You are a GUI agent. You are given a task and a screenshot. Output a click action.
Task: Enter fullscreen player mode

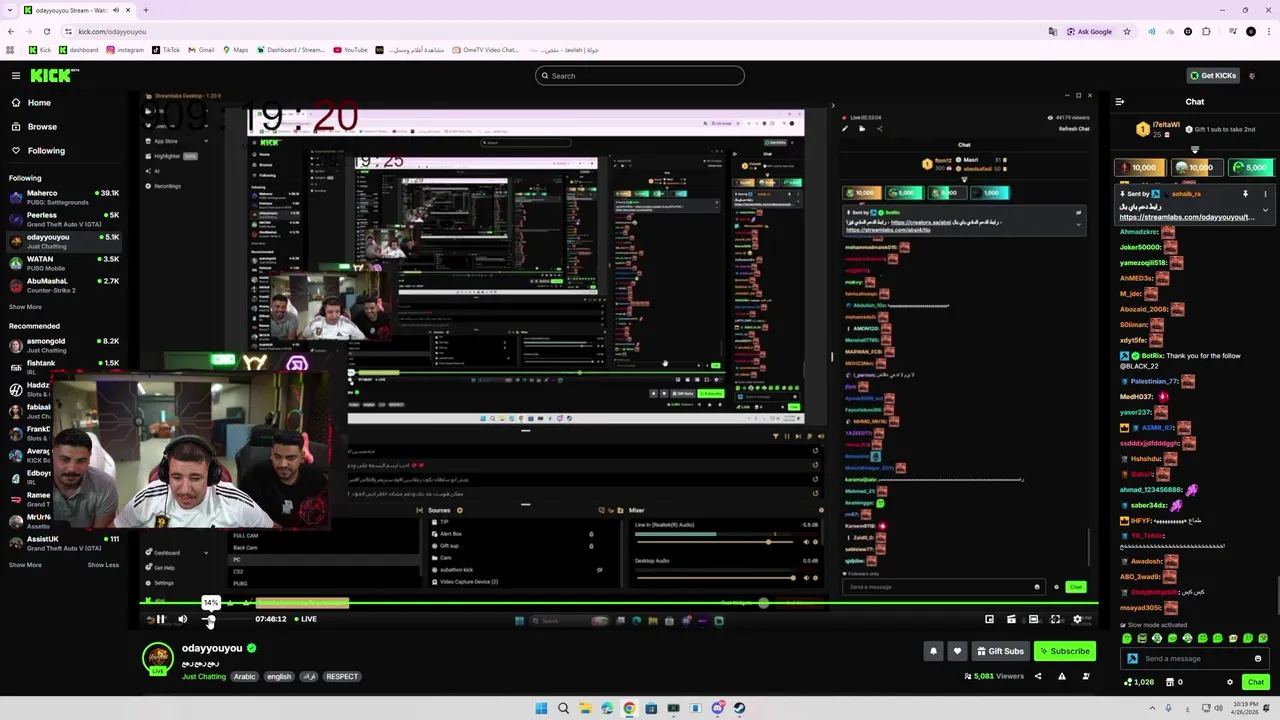point(1055,619)
